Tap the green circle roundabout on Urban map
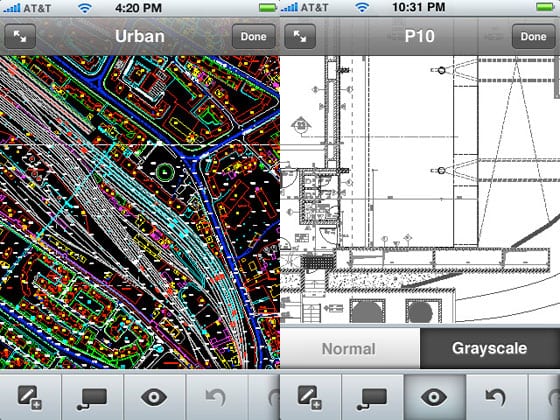Screen dimensions: 560x420 click(x=165, y=172)
